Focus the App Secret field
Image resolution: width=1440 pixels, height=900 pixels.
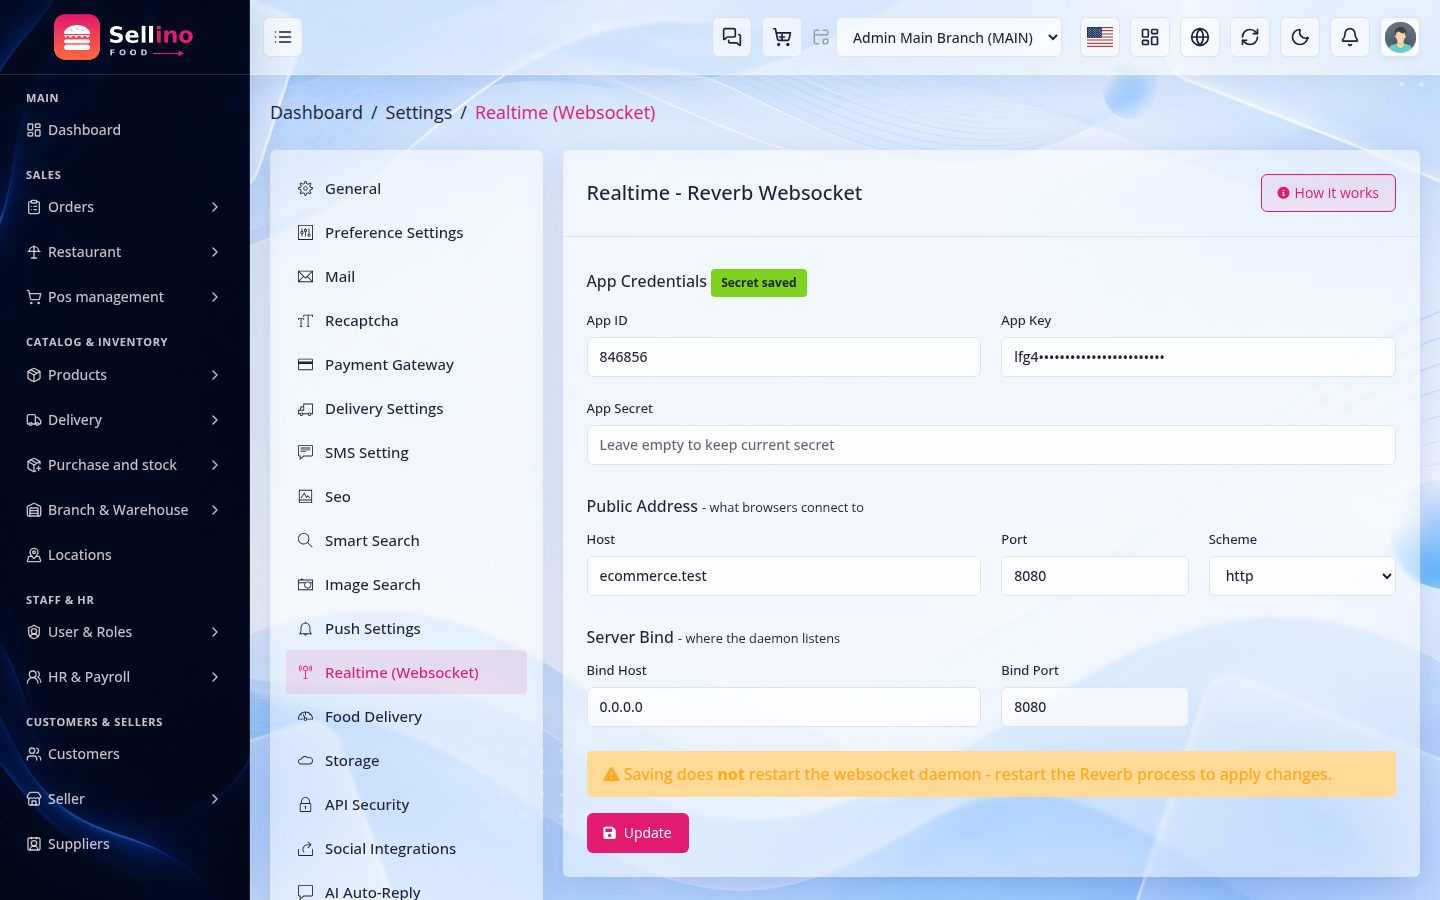[991, 445]
